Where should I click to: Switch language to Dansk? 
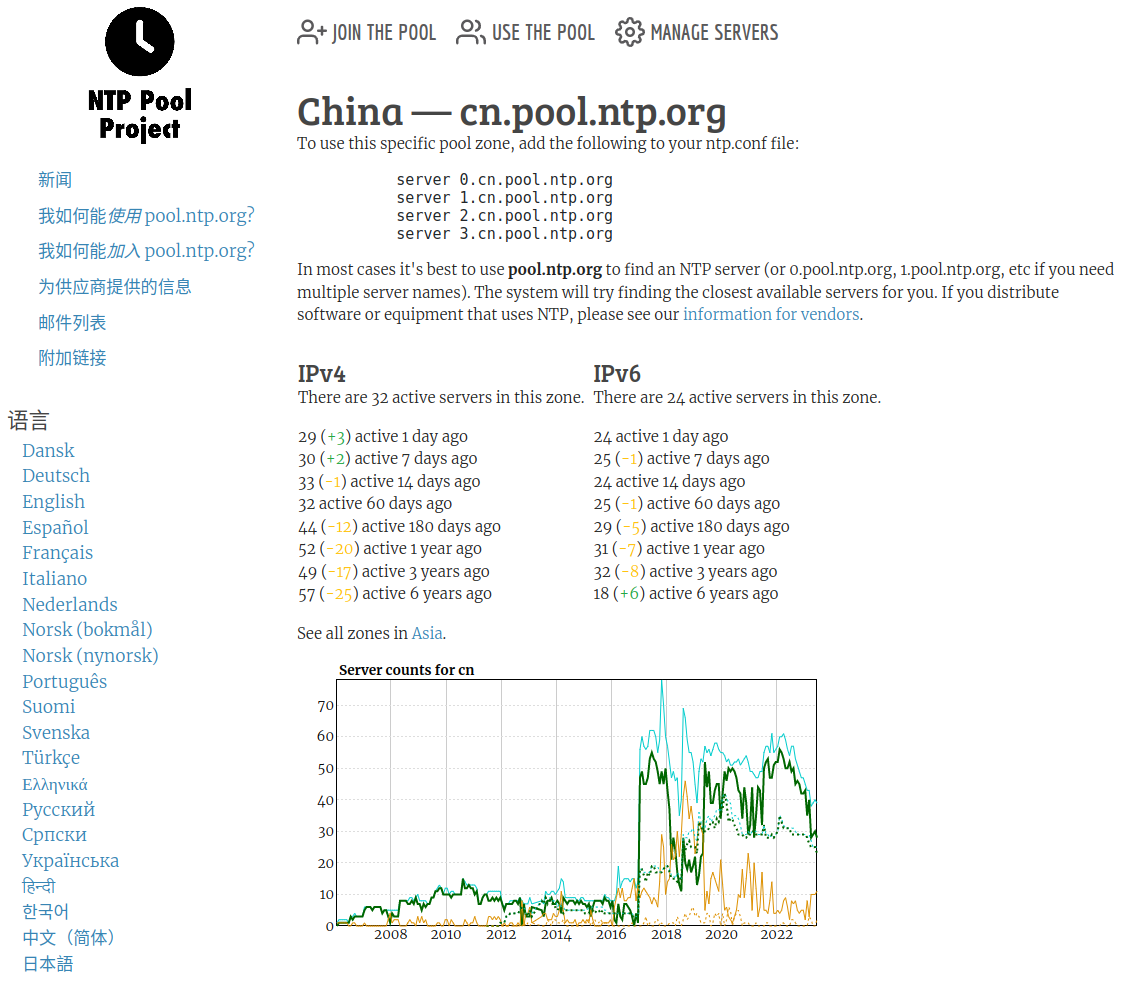48,450
